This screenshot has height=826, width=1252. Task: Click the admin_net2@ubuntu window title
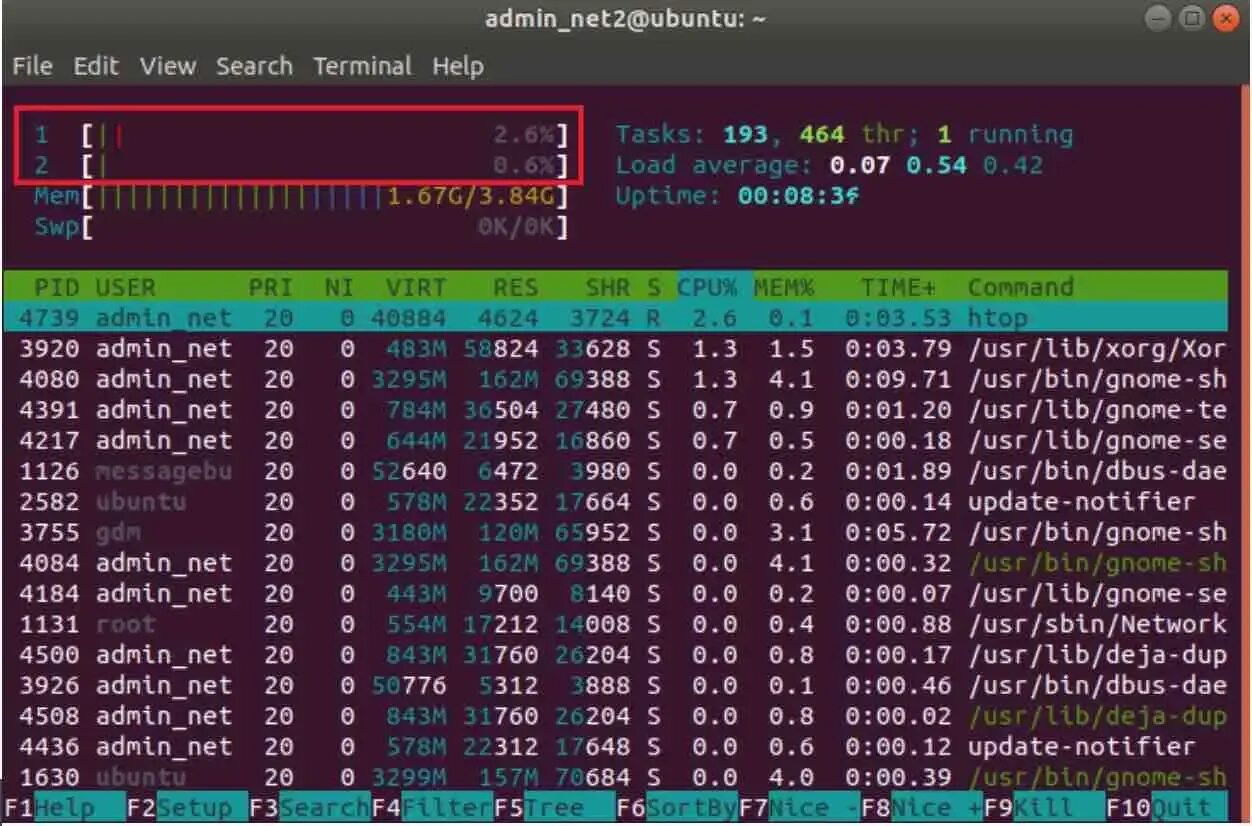(x=626, y=19)
